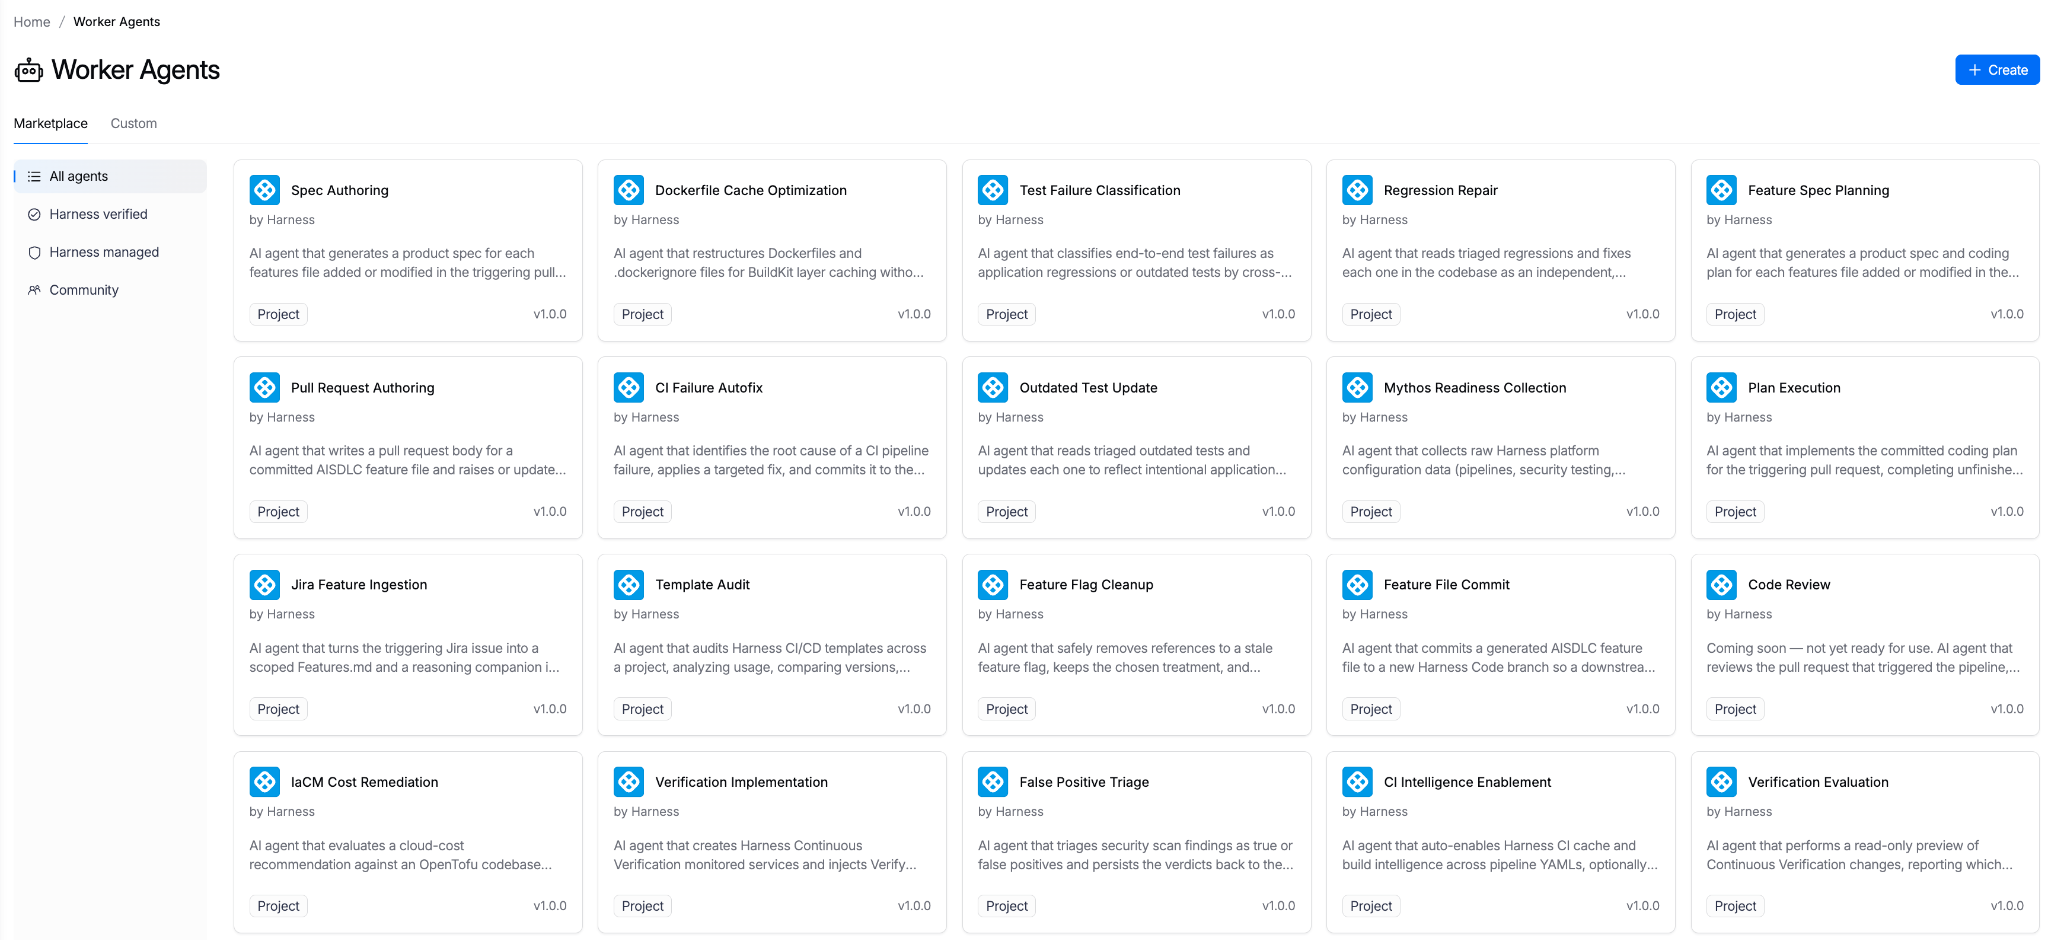
Task: Click the Regression Repair agent icon
Action: tap(1358, 190)
